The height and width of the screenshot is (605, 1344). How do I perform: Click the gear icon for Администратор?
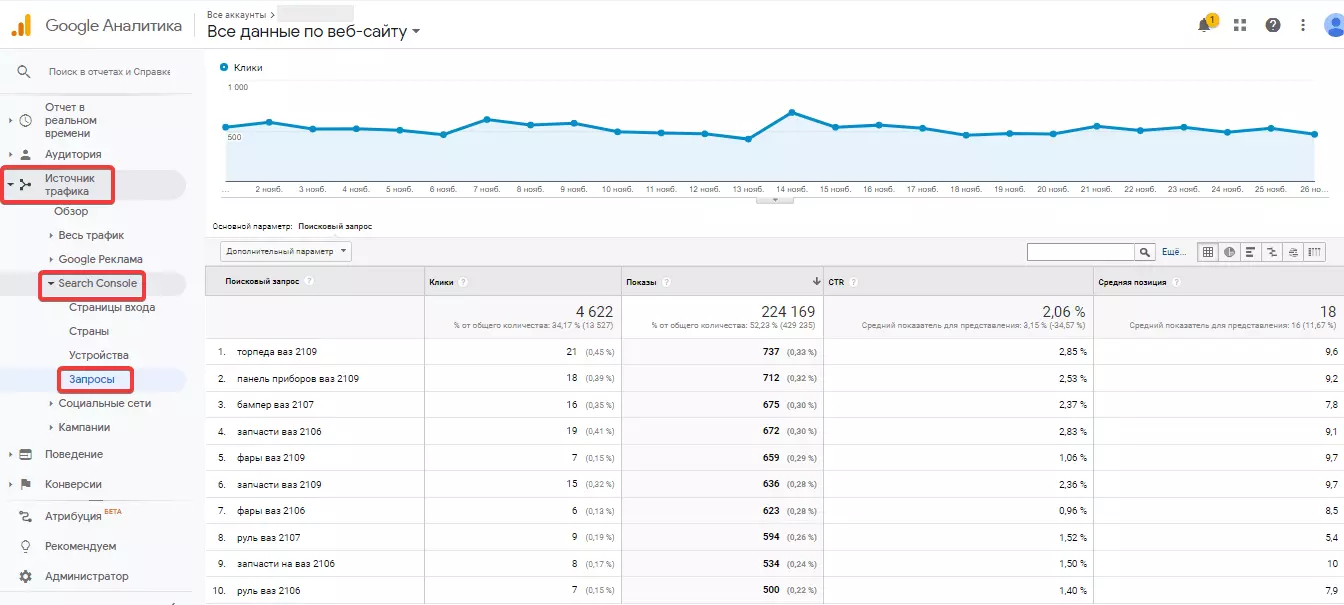click(x=25, y=576)
